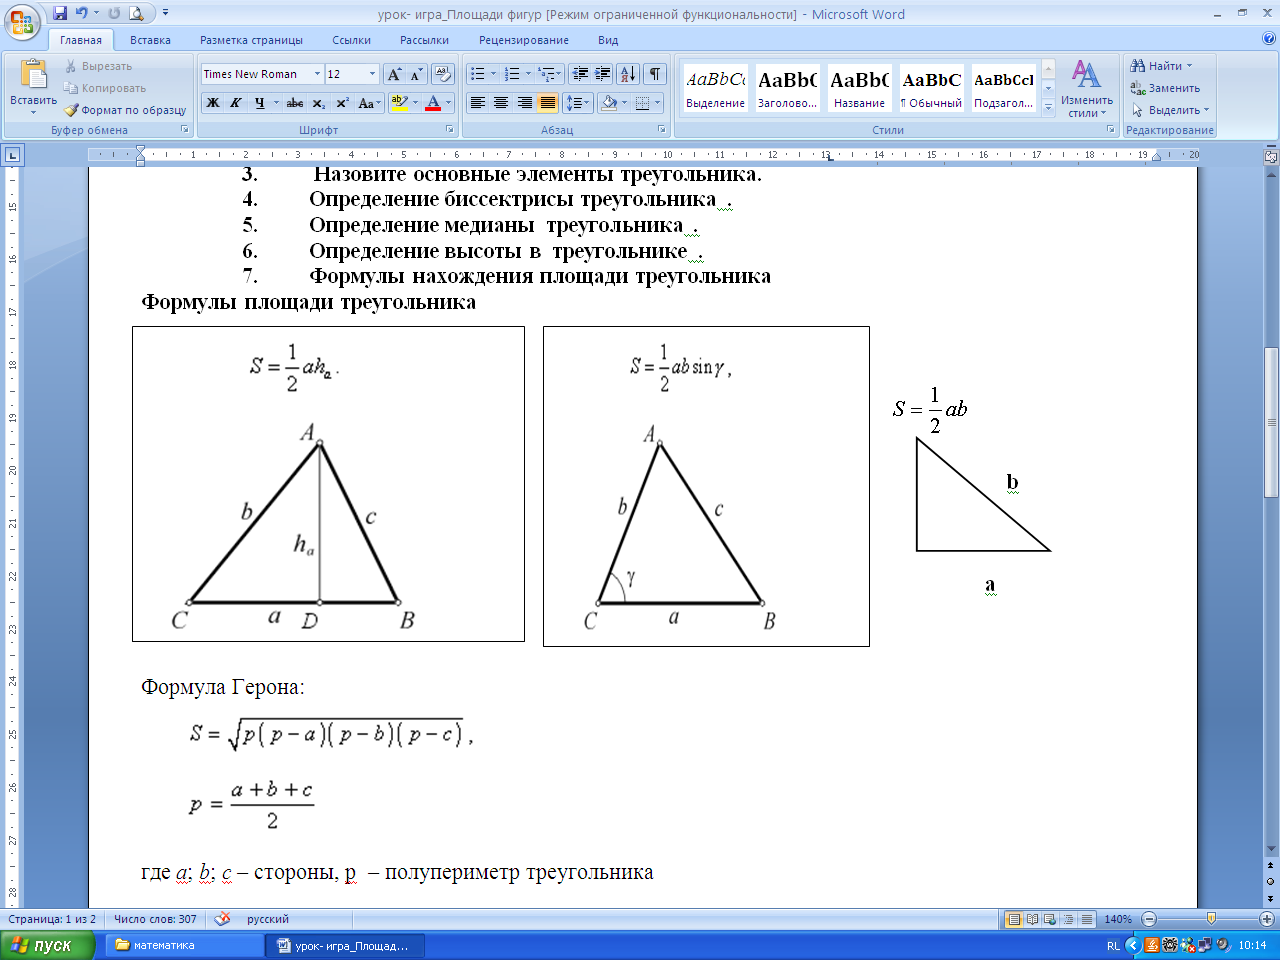
Task: Toggle show paragraph marks ¶
Action: tap(655, 74)
